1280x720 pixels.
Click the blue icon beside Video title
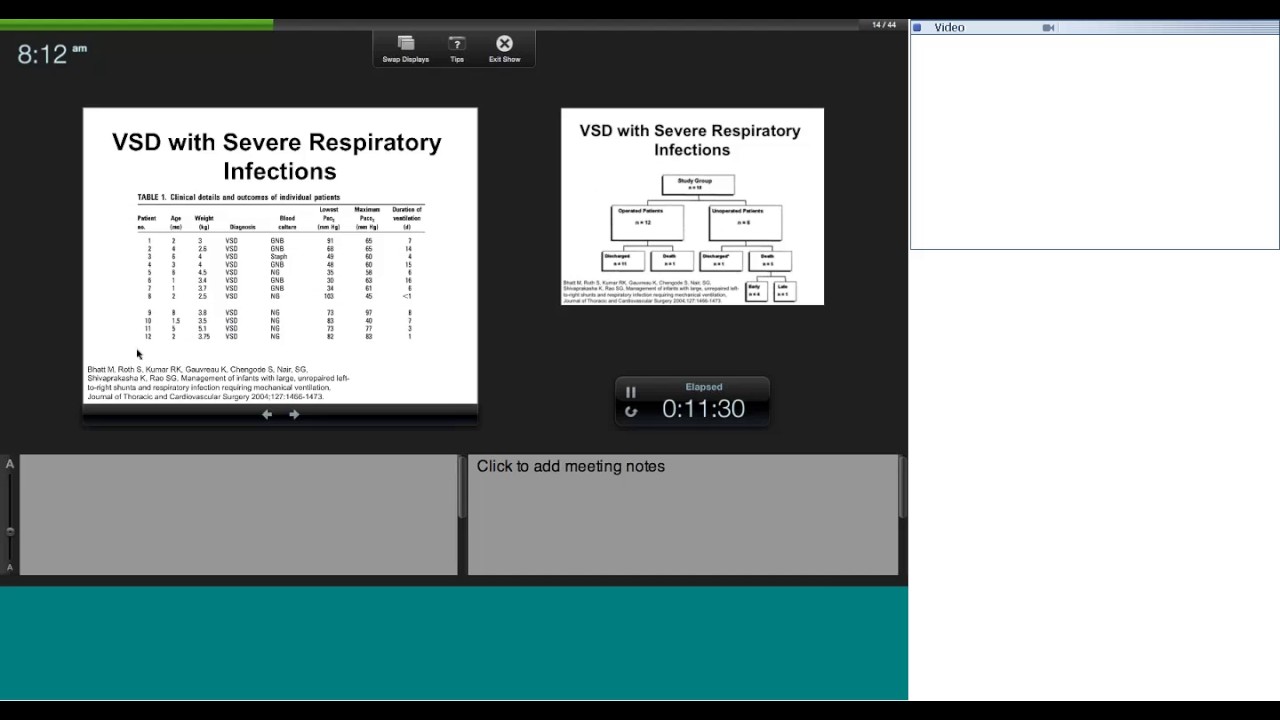coord(917,28)
